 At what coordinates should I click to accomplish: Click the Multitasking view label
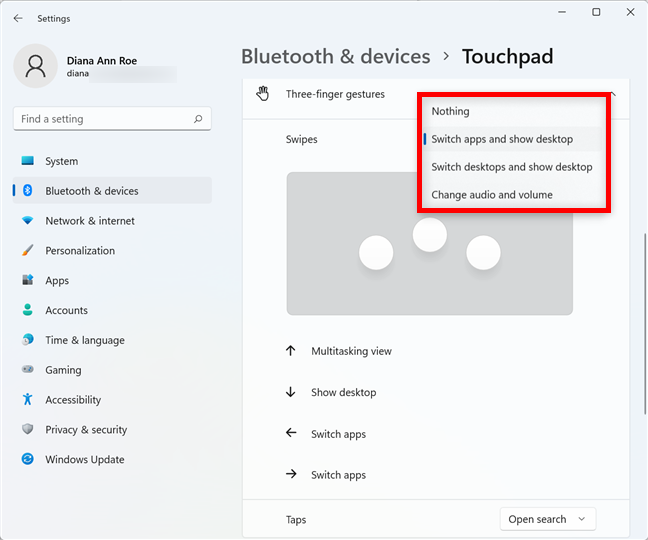point(351,351)
